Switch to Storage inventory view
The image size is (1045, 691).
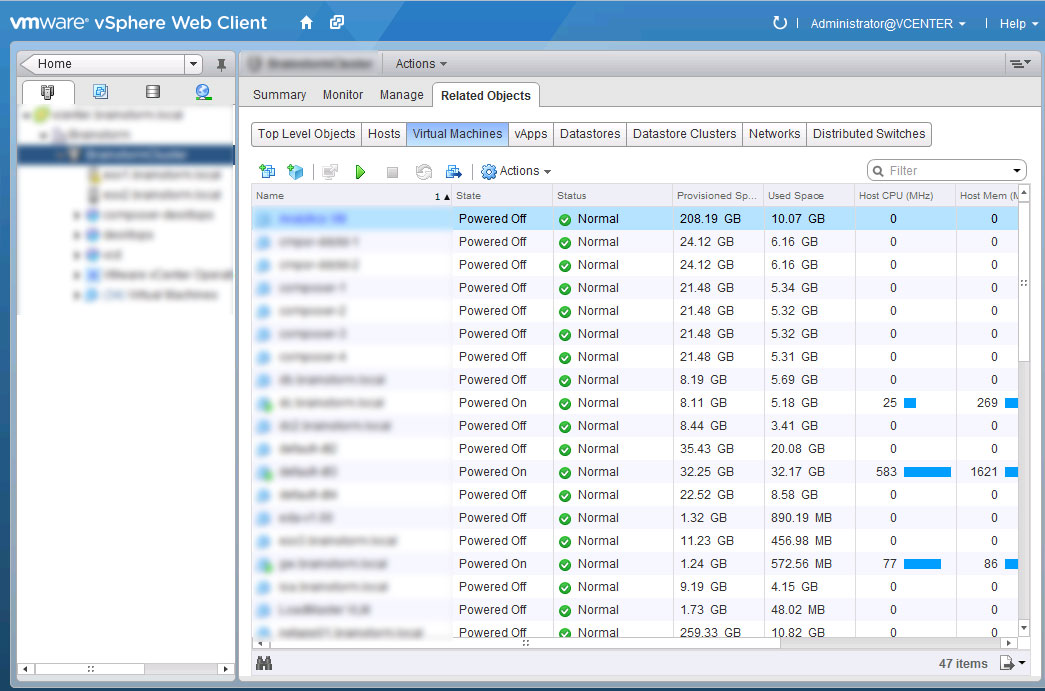(153, 91)
